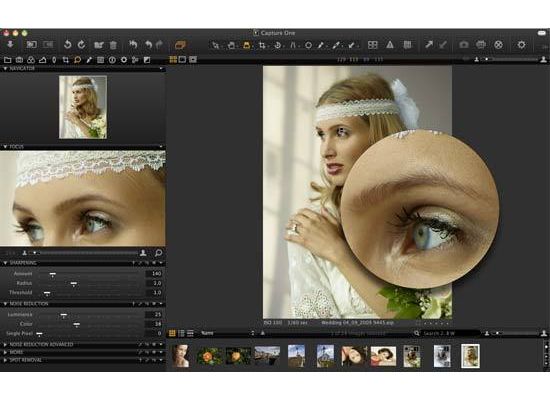Viewport: 550px width, 400px height.
Task: Select the Rotate straighten tool
Action: (x=277, y=45)
